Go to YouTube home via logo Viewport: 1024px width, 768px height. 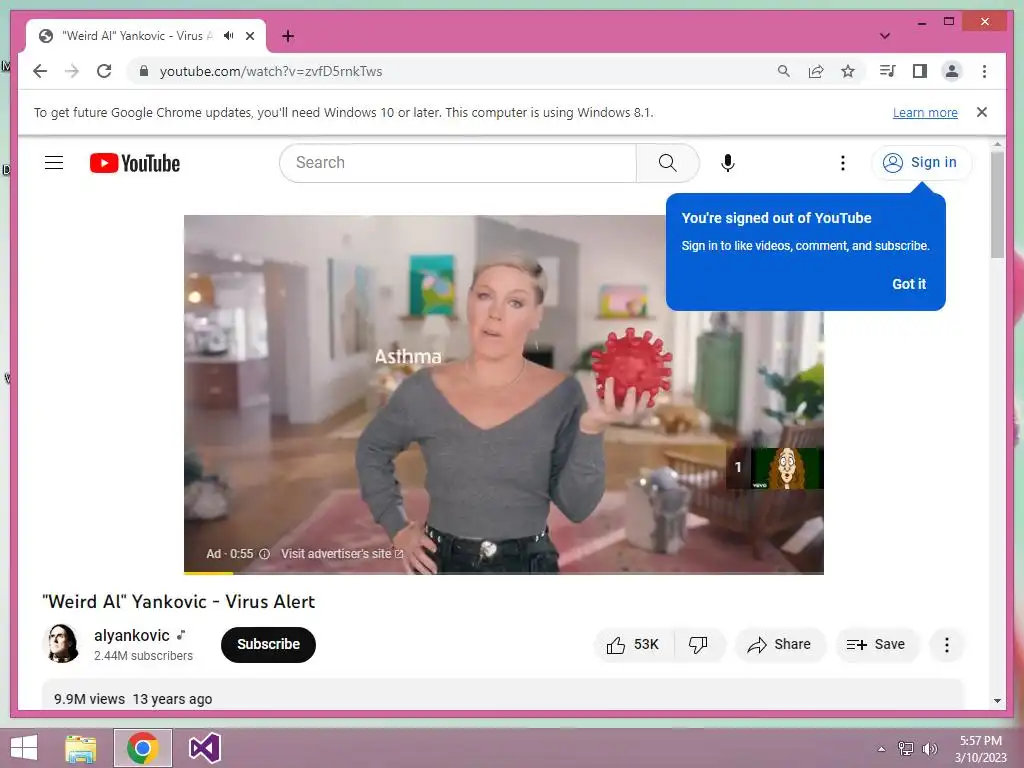(135, 163)
